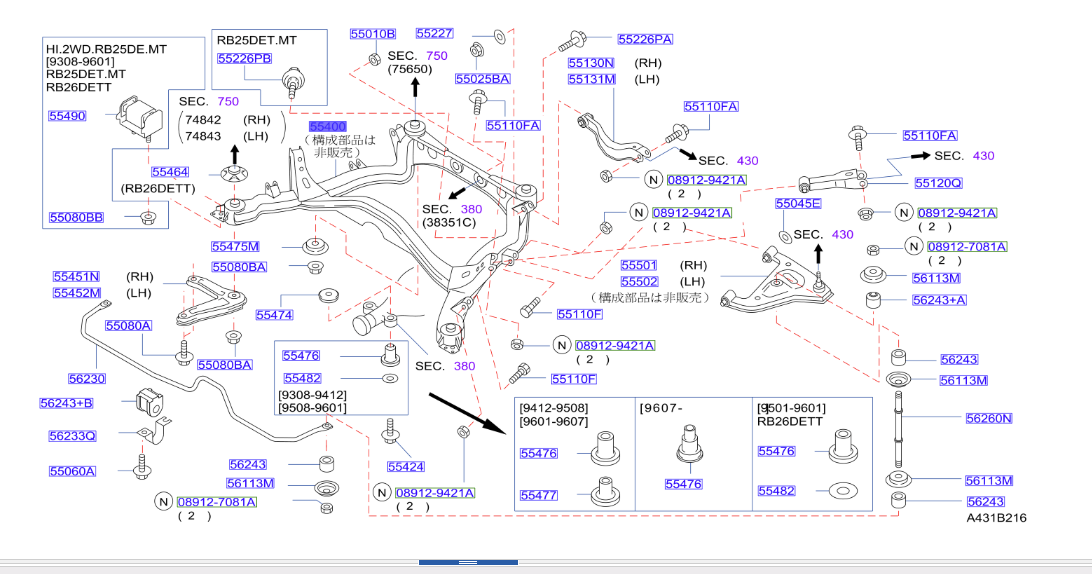Click diagram code A431B216
1092x574 pixels.
pos(996,518)
